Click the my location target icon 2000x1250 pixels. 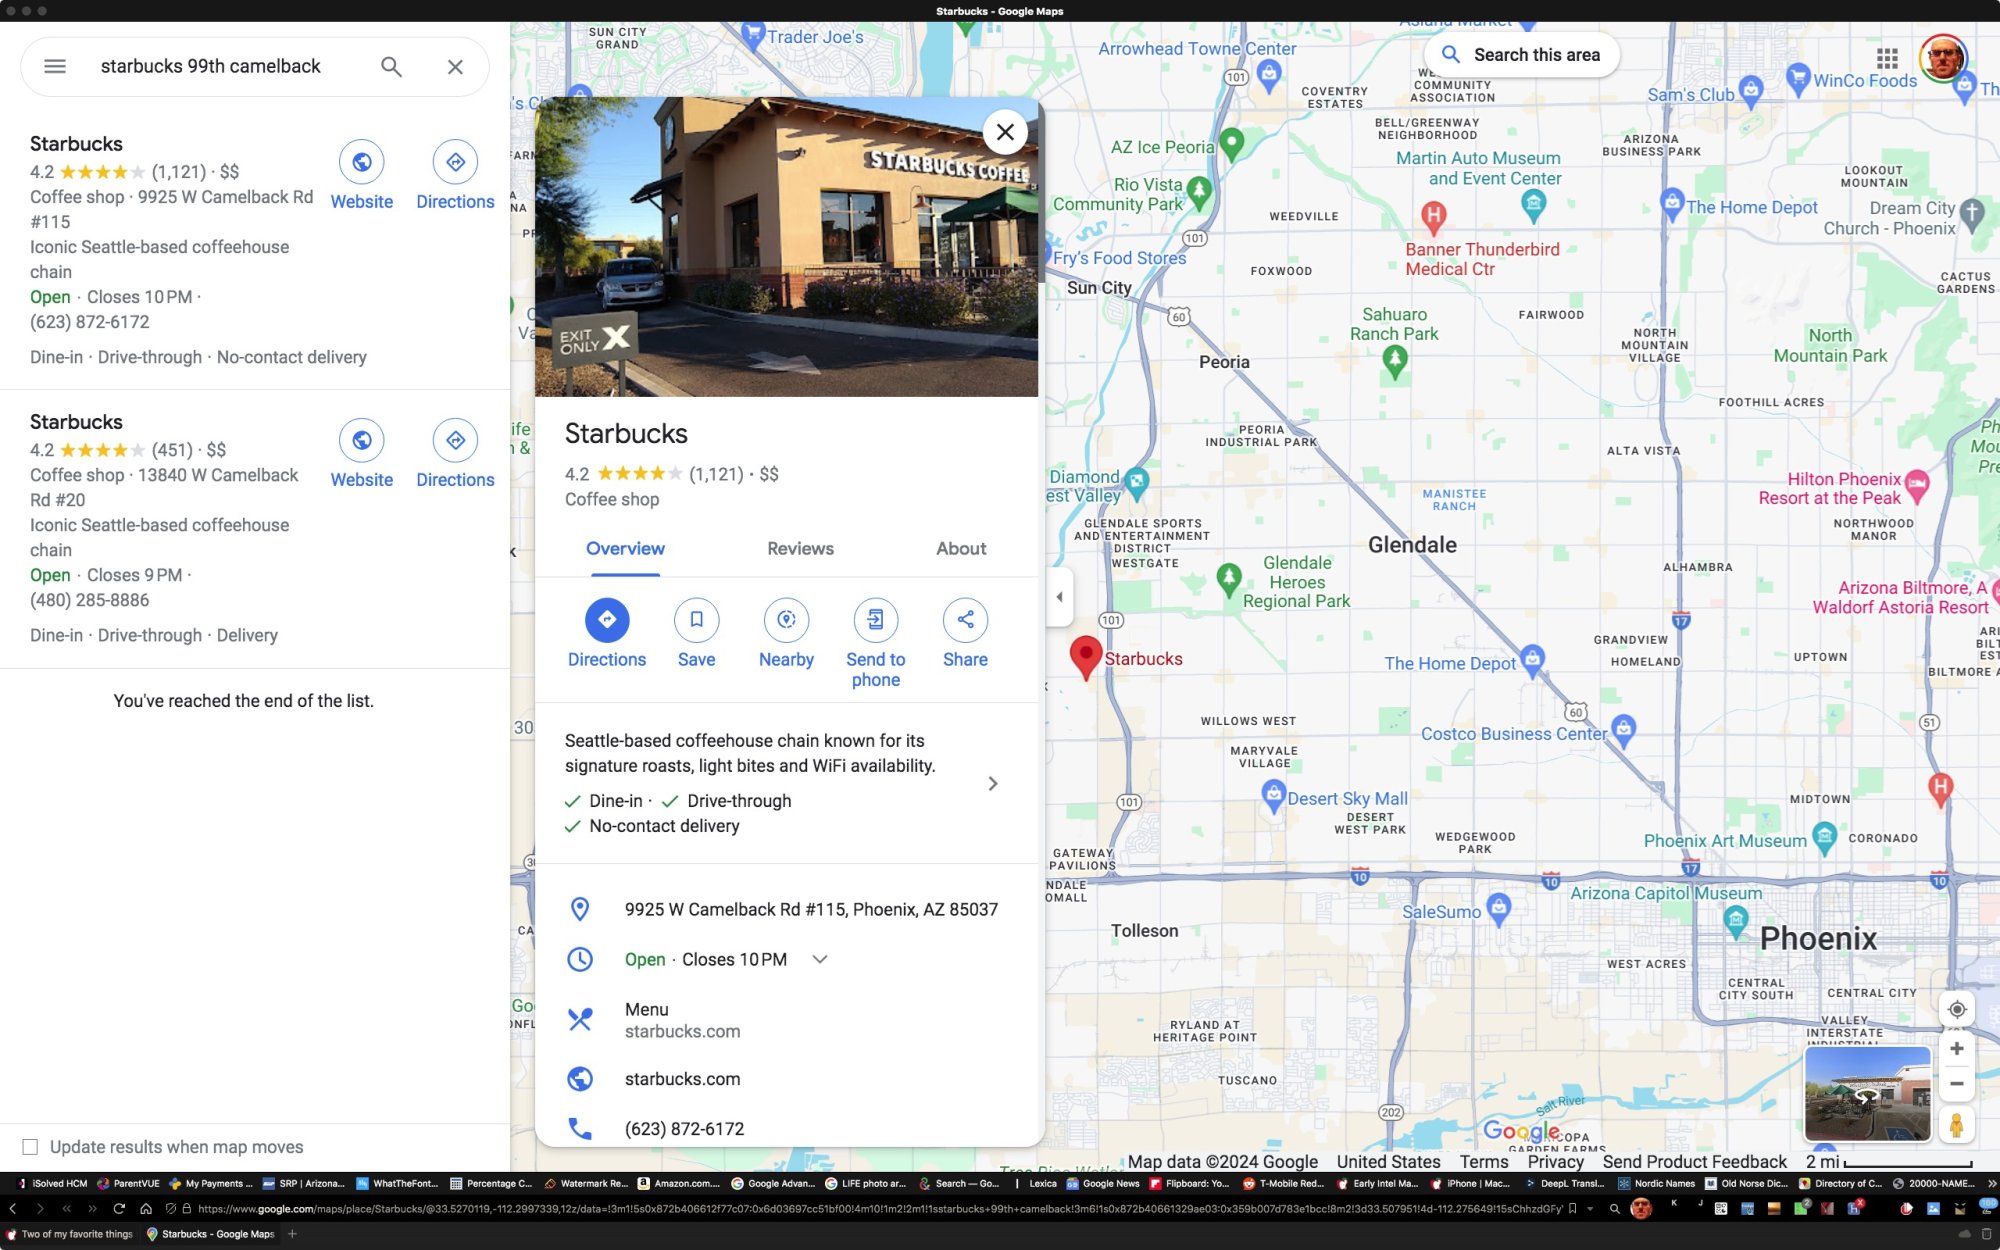pos(1957,1009)
